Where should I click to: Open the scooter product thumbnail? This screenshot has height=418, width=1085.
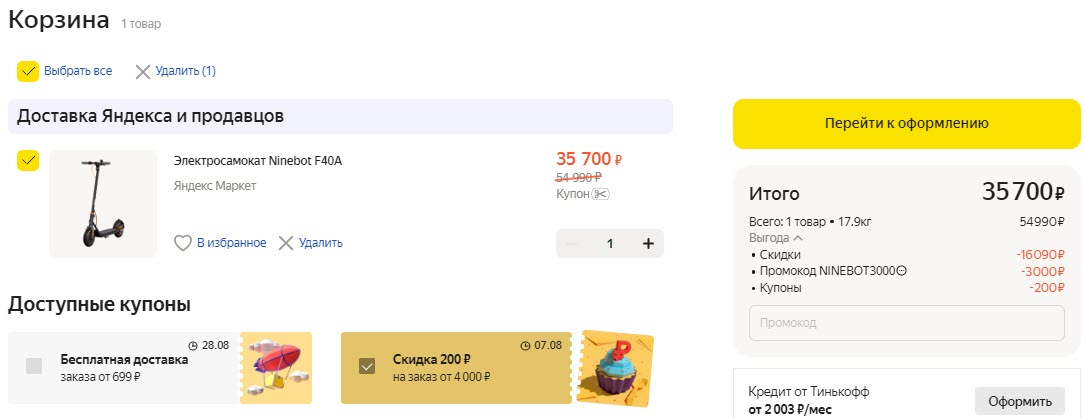tap(103, 203)
